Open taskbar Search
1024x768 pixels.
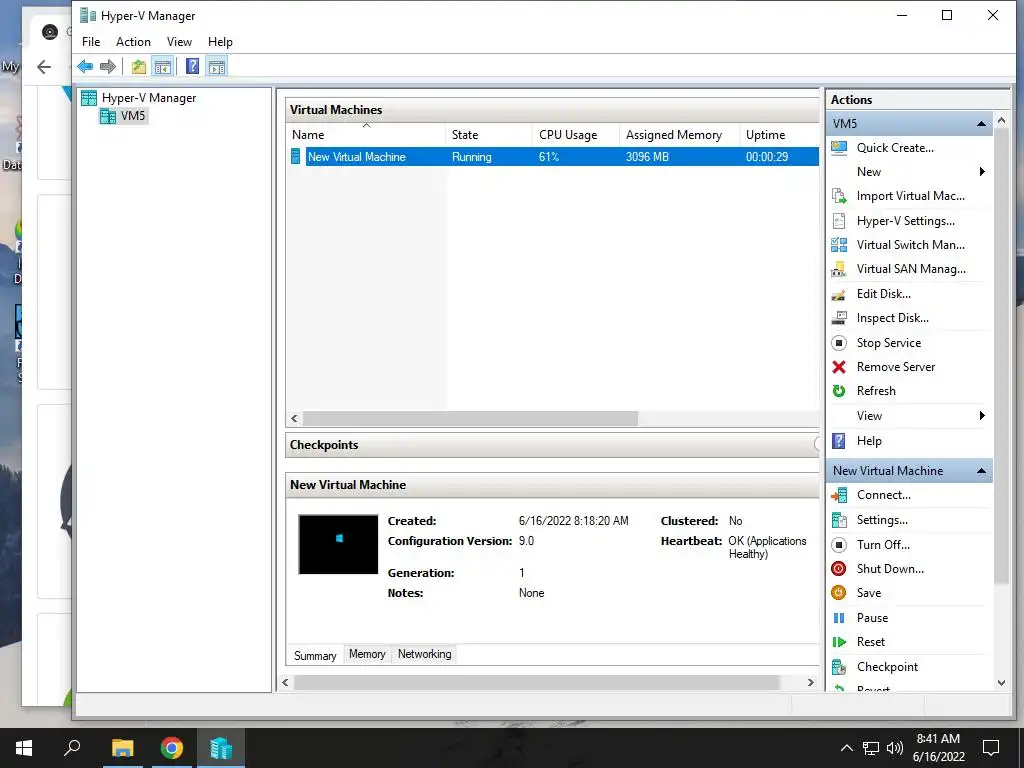pyautogui.click(x=72, y=748)
